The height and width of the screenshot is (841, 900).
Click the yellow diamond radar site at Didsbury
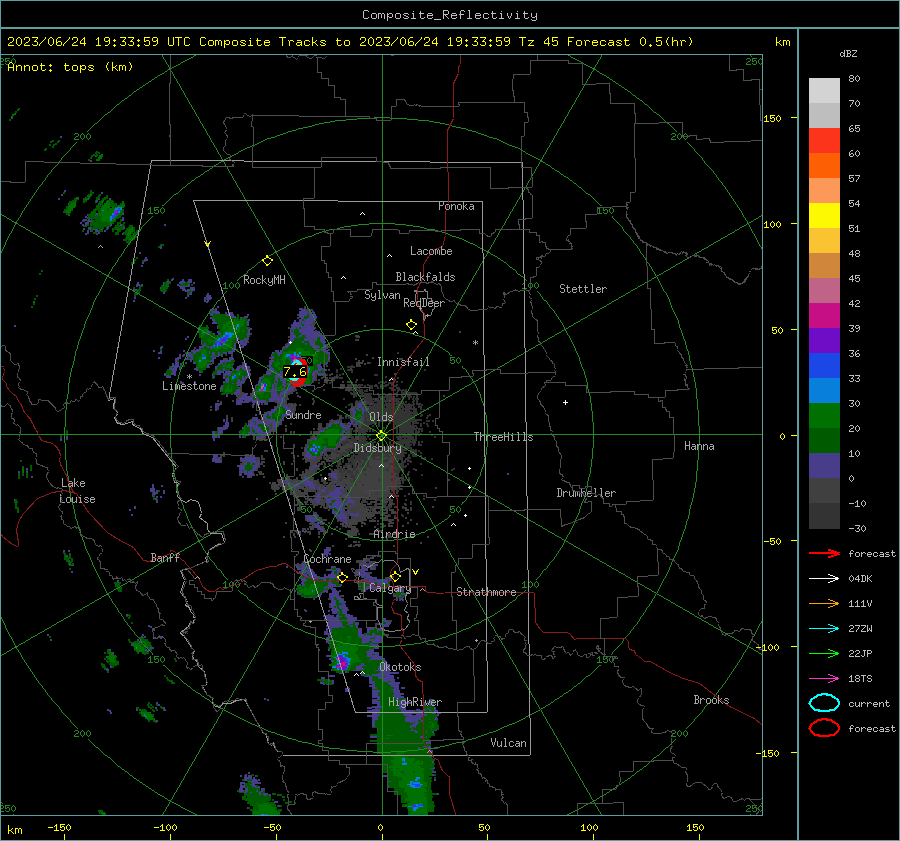[381, 435]
